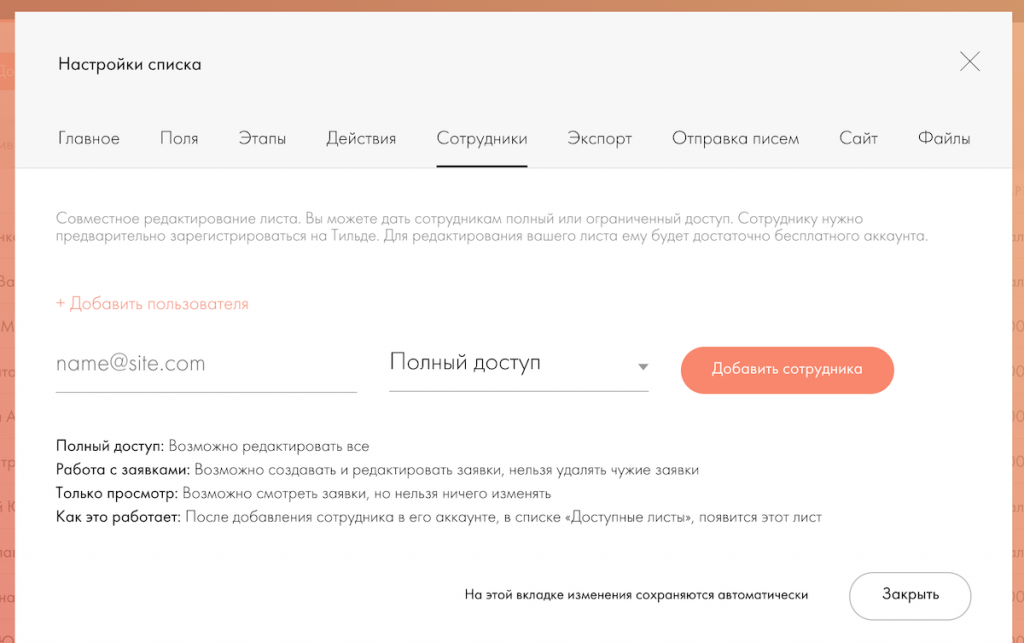Viewport: 1024px width, 643px height.
Task: Click the Только просмотр legend label
Action: [x=116, y=494]
